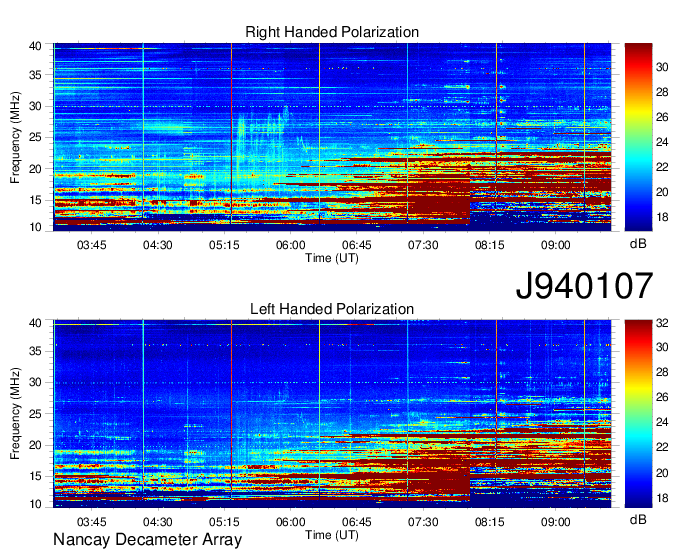Click the dB unit under Left Handed color bar

[638, 519]
